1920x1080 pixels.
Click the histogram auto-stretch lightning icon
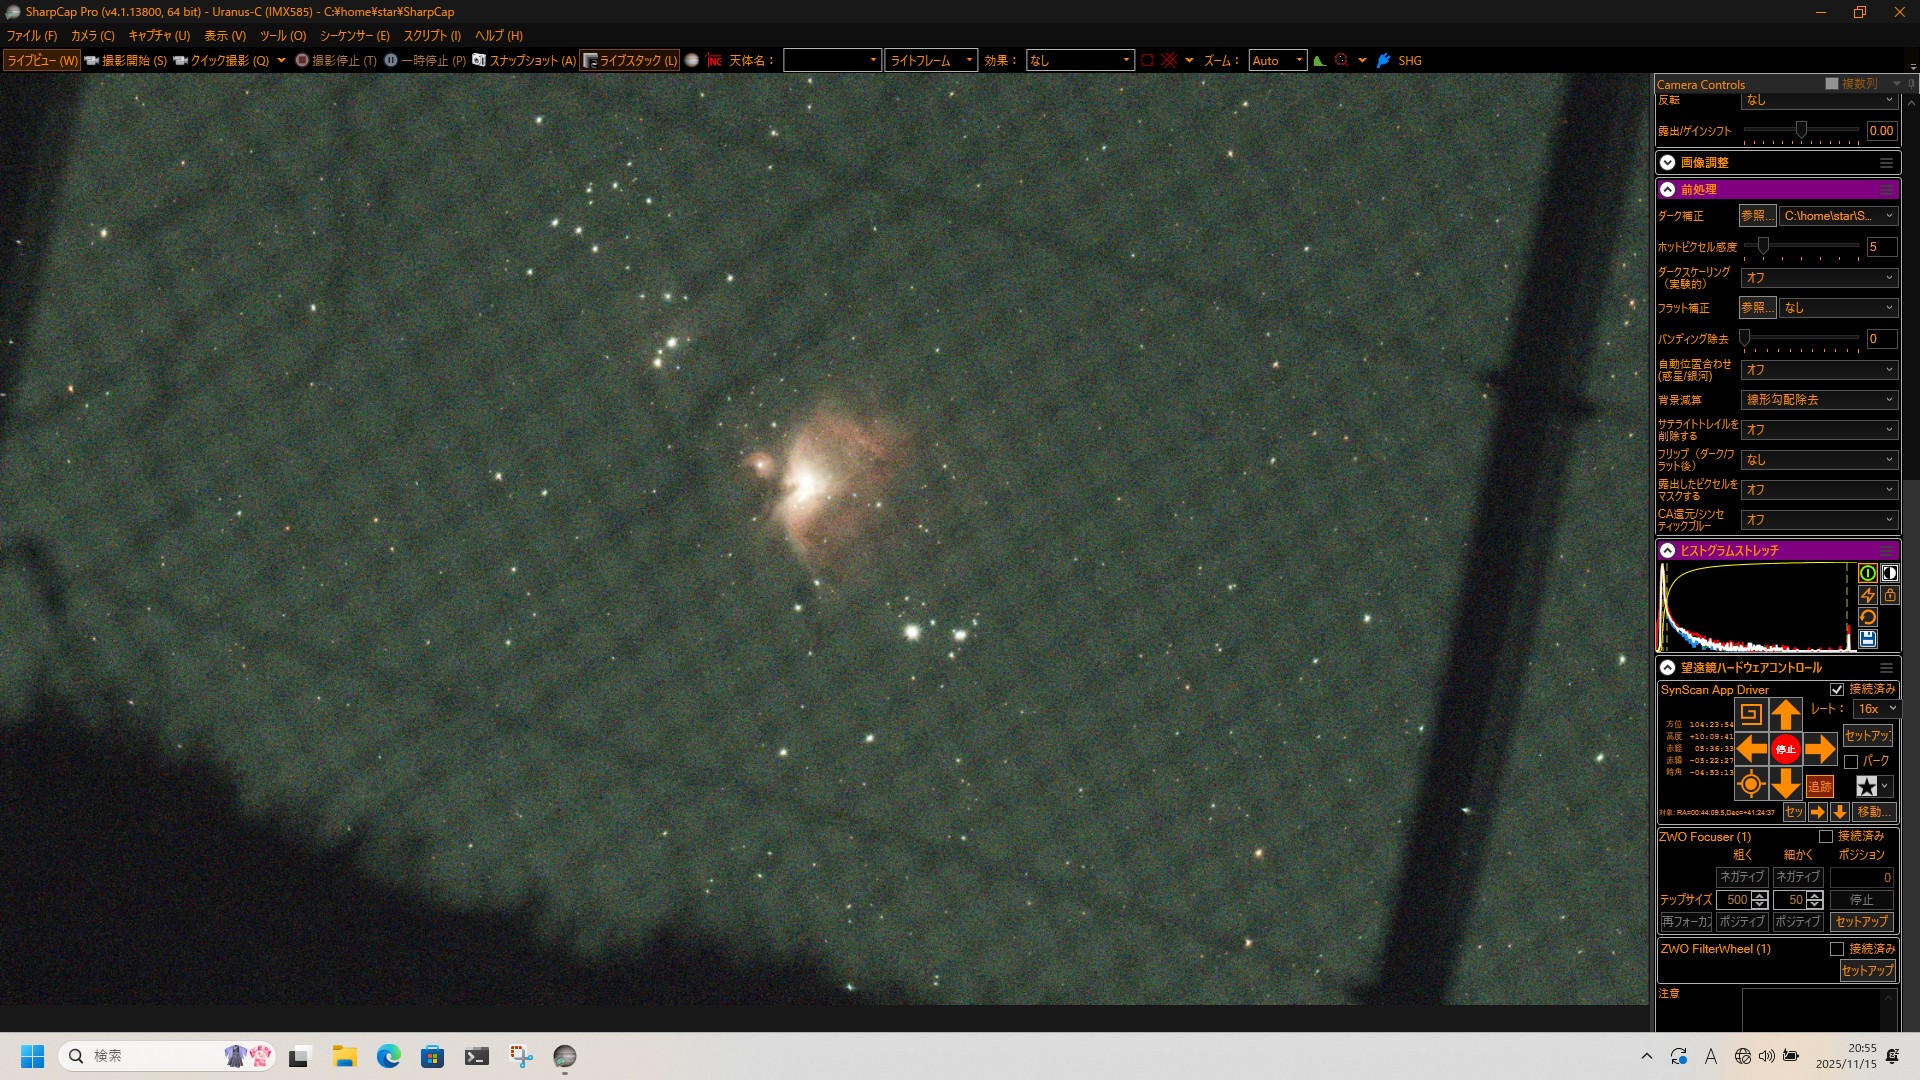(x=1867, y=595)
